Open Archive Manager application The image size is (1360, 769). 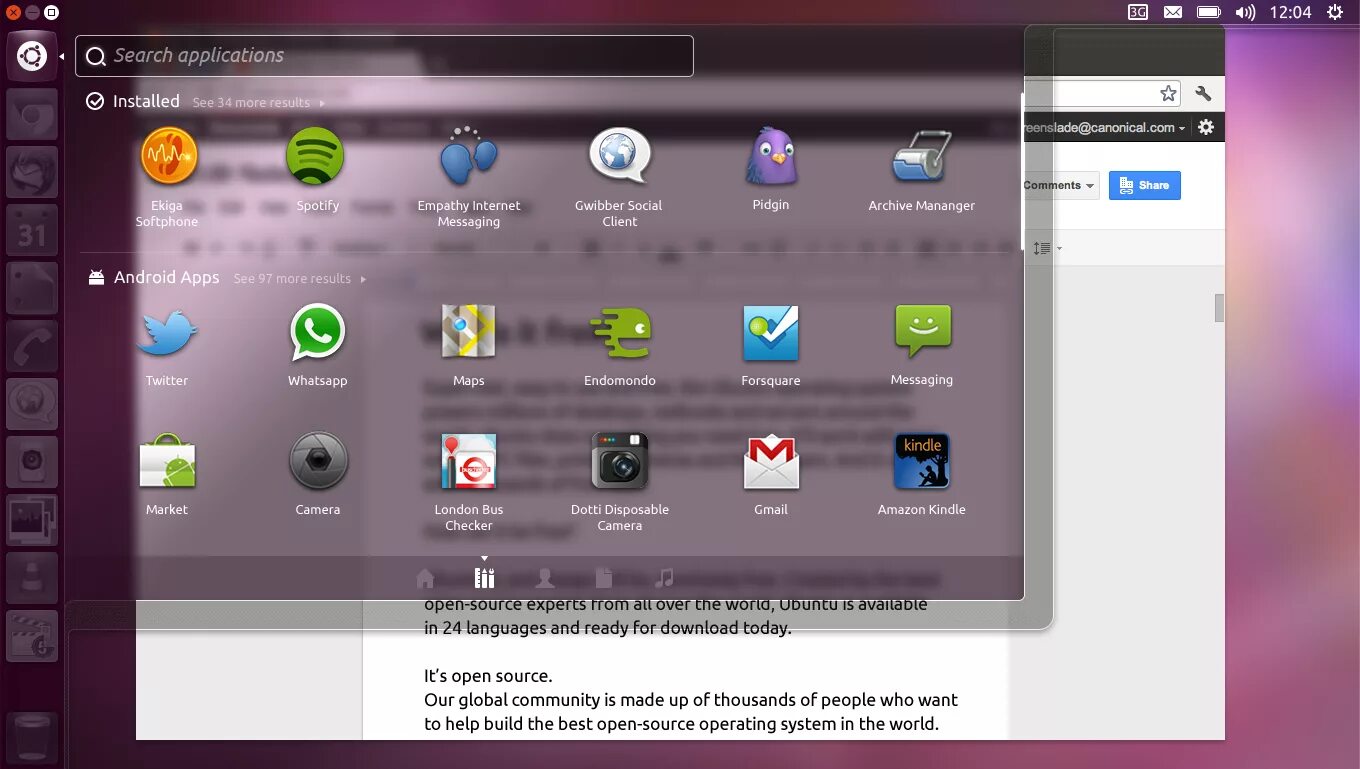pyautogui.click(x=921, y=157)
